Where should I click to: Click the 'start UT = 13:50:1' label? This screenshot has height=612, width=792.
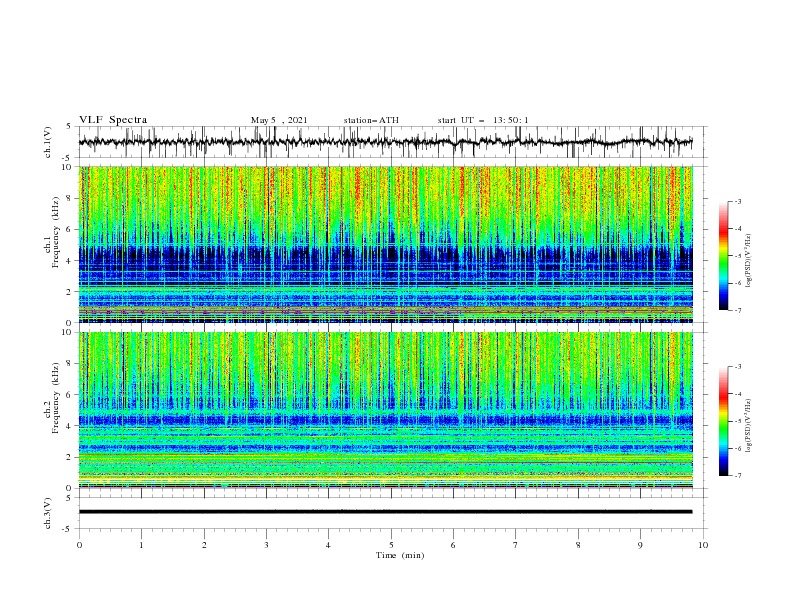coord(483,120)
